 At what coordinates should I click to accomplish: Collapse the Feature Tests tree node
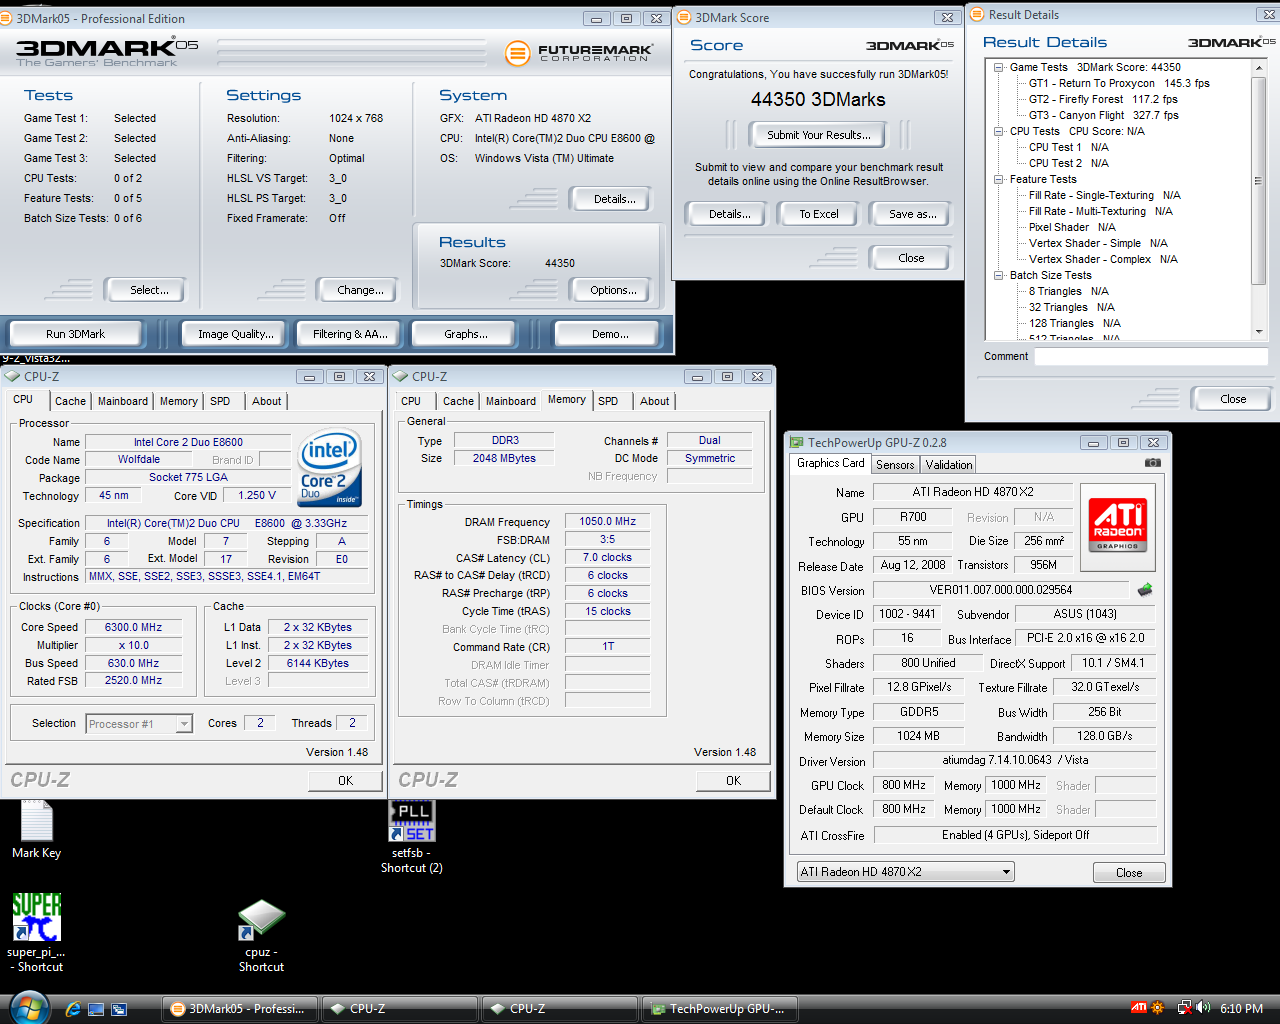click(x=999, y=179)
